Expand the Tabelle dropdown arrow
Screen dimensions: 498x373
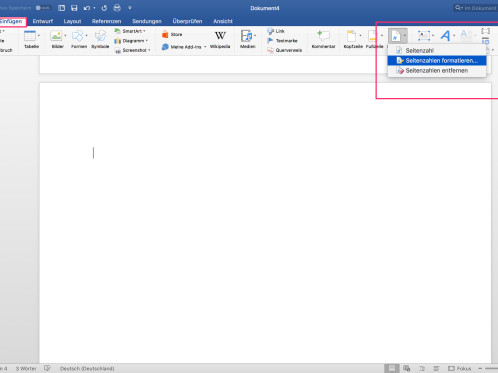[39, 35]
